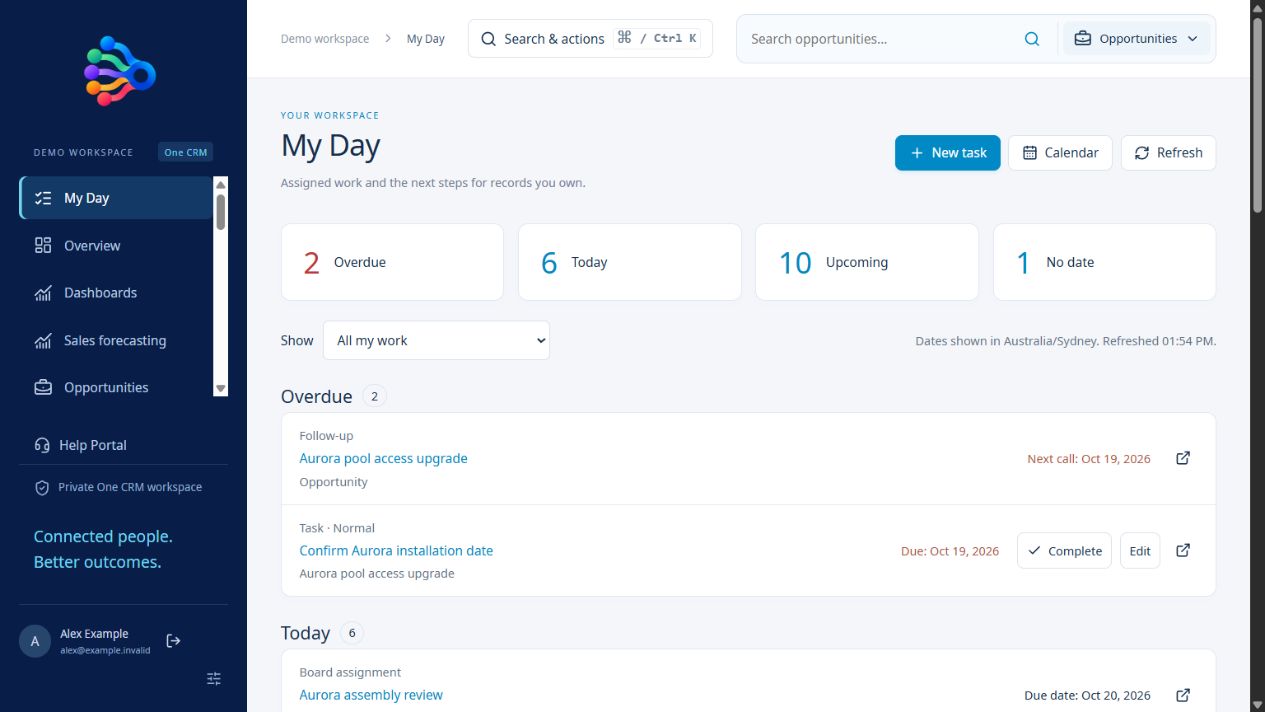Click the Opportunities briefcase icon in sidebar

(43, 387)
